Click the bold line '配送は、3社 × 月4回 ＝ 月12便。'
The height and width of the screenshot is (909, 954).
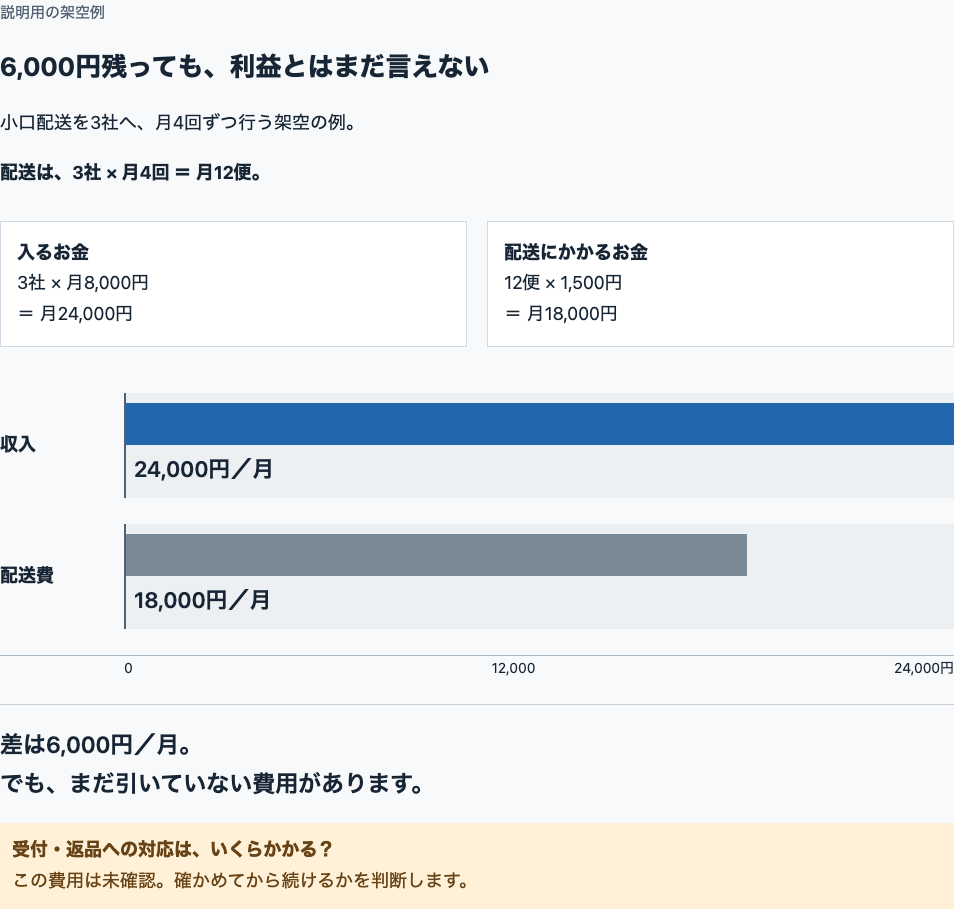click(131, 172)
